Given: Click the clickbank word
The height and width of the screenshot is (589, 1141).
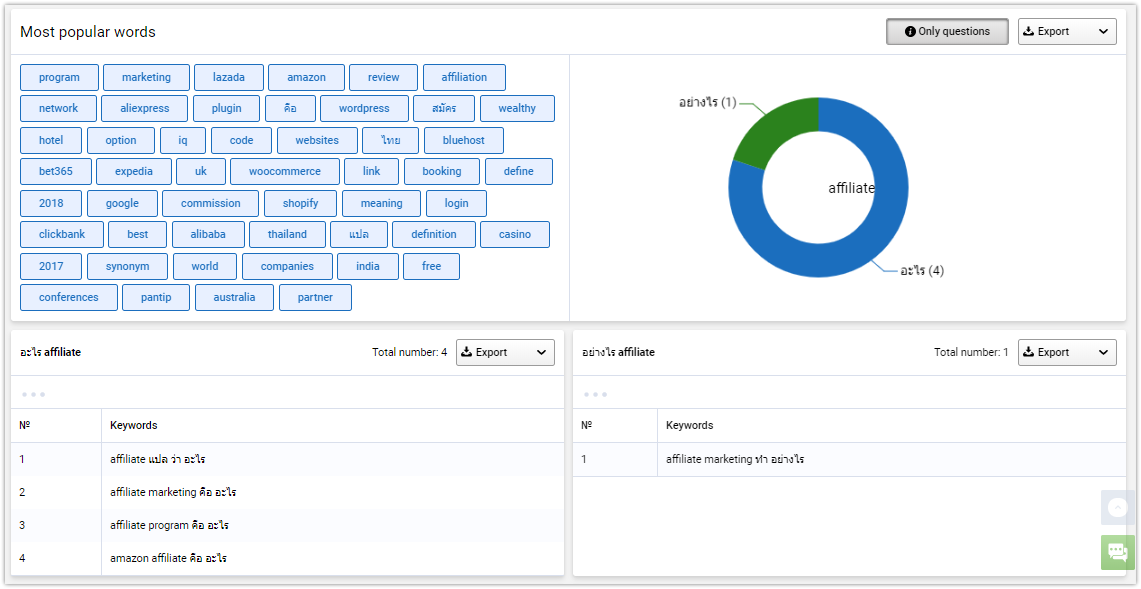Looking at the screenshot, I should pyautogui.click(x=62, y=234).
